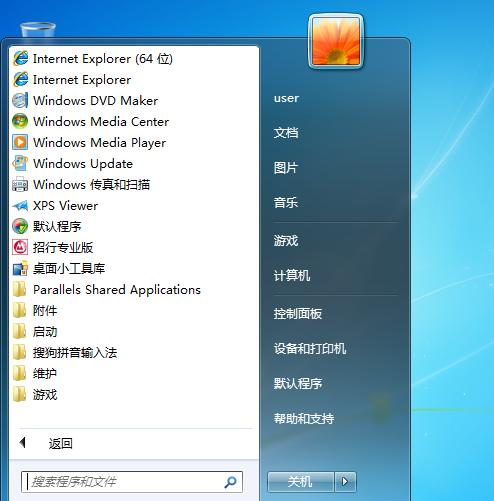Open 游戏 in the right pane
Image resolution: width=494 pixels, height=501 pixels.
[x=286, y=241]
